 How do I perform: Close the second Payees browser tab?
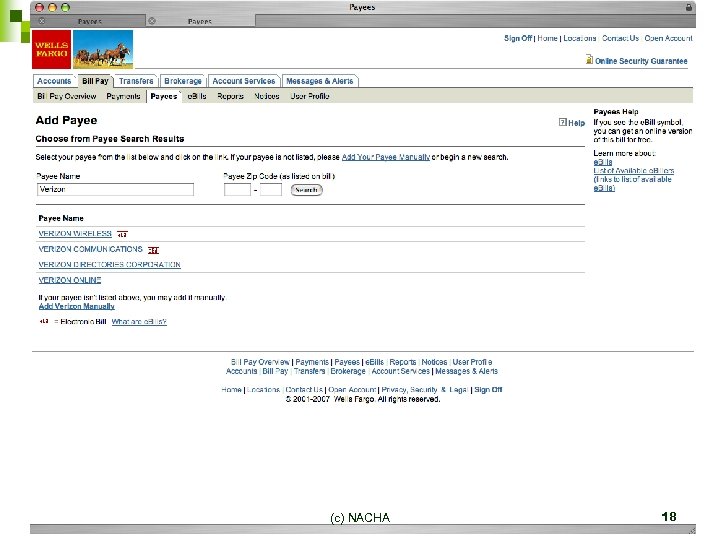[x=152, y=21]
